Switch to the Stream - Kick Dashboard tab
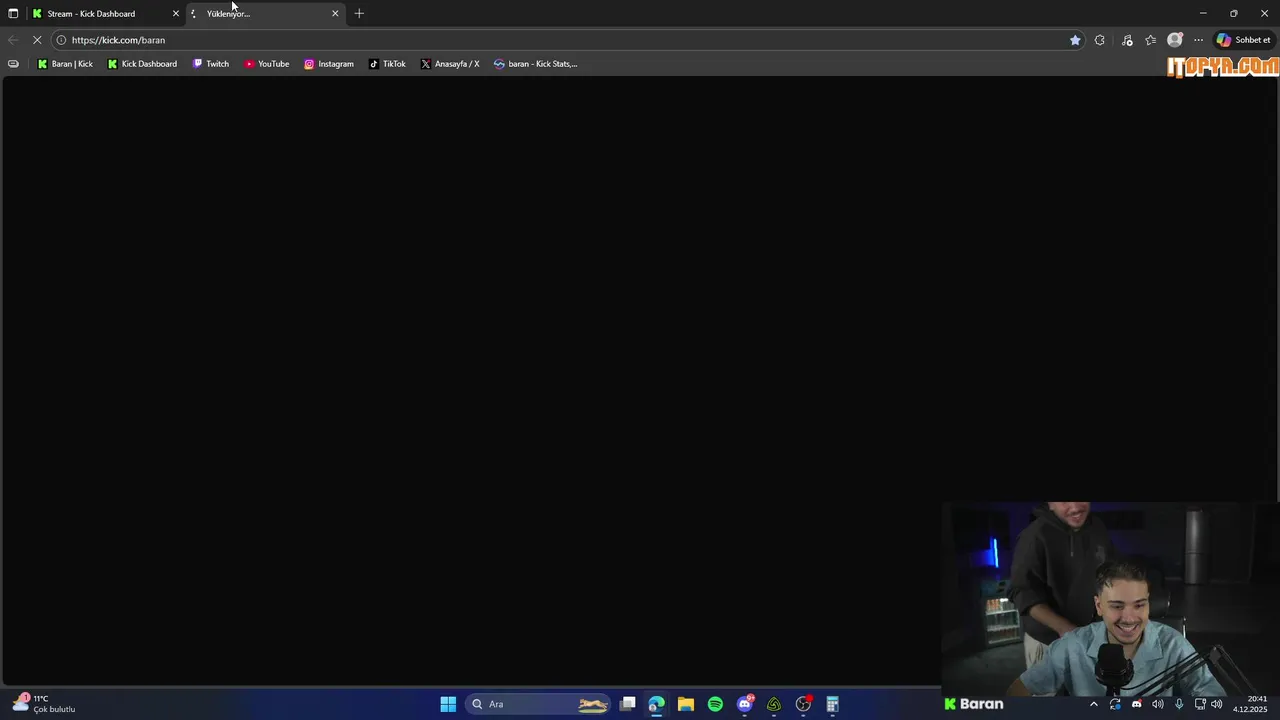Screen dimensions: 1280x720 click(105, 13)
